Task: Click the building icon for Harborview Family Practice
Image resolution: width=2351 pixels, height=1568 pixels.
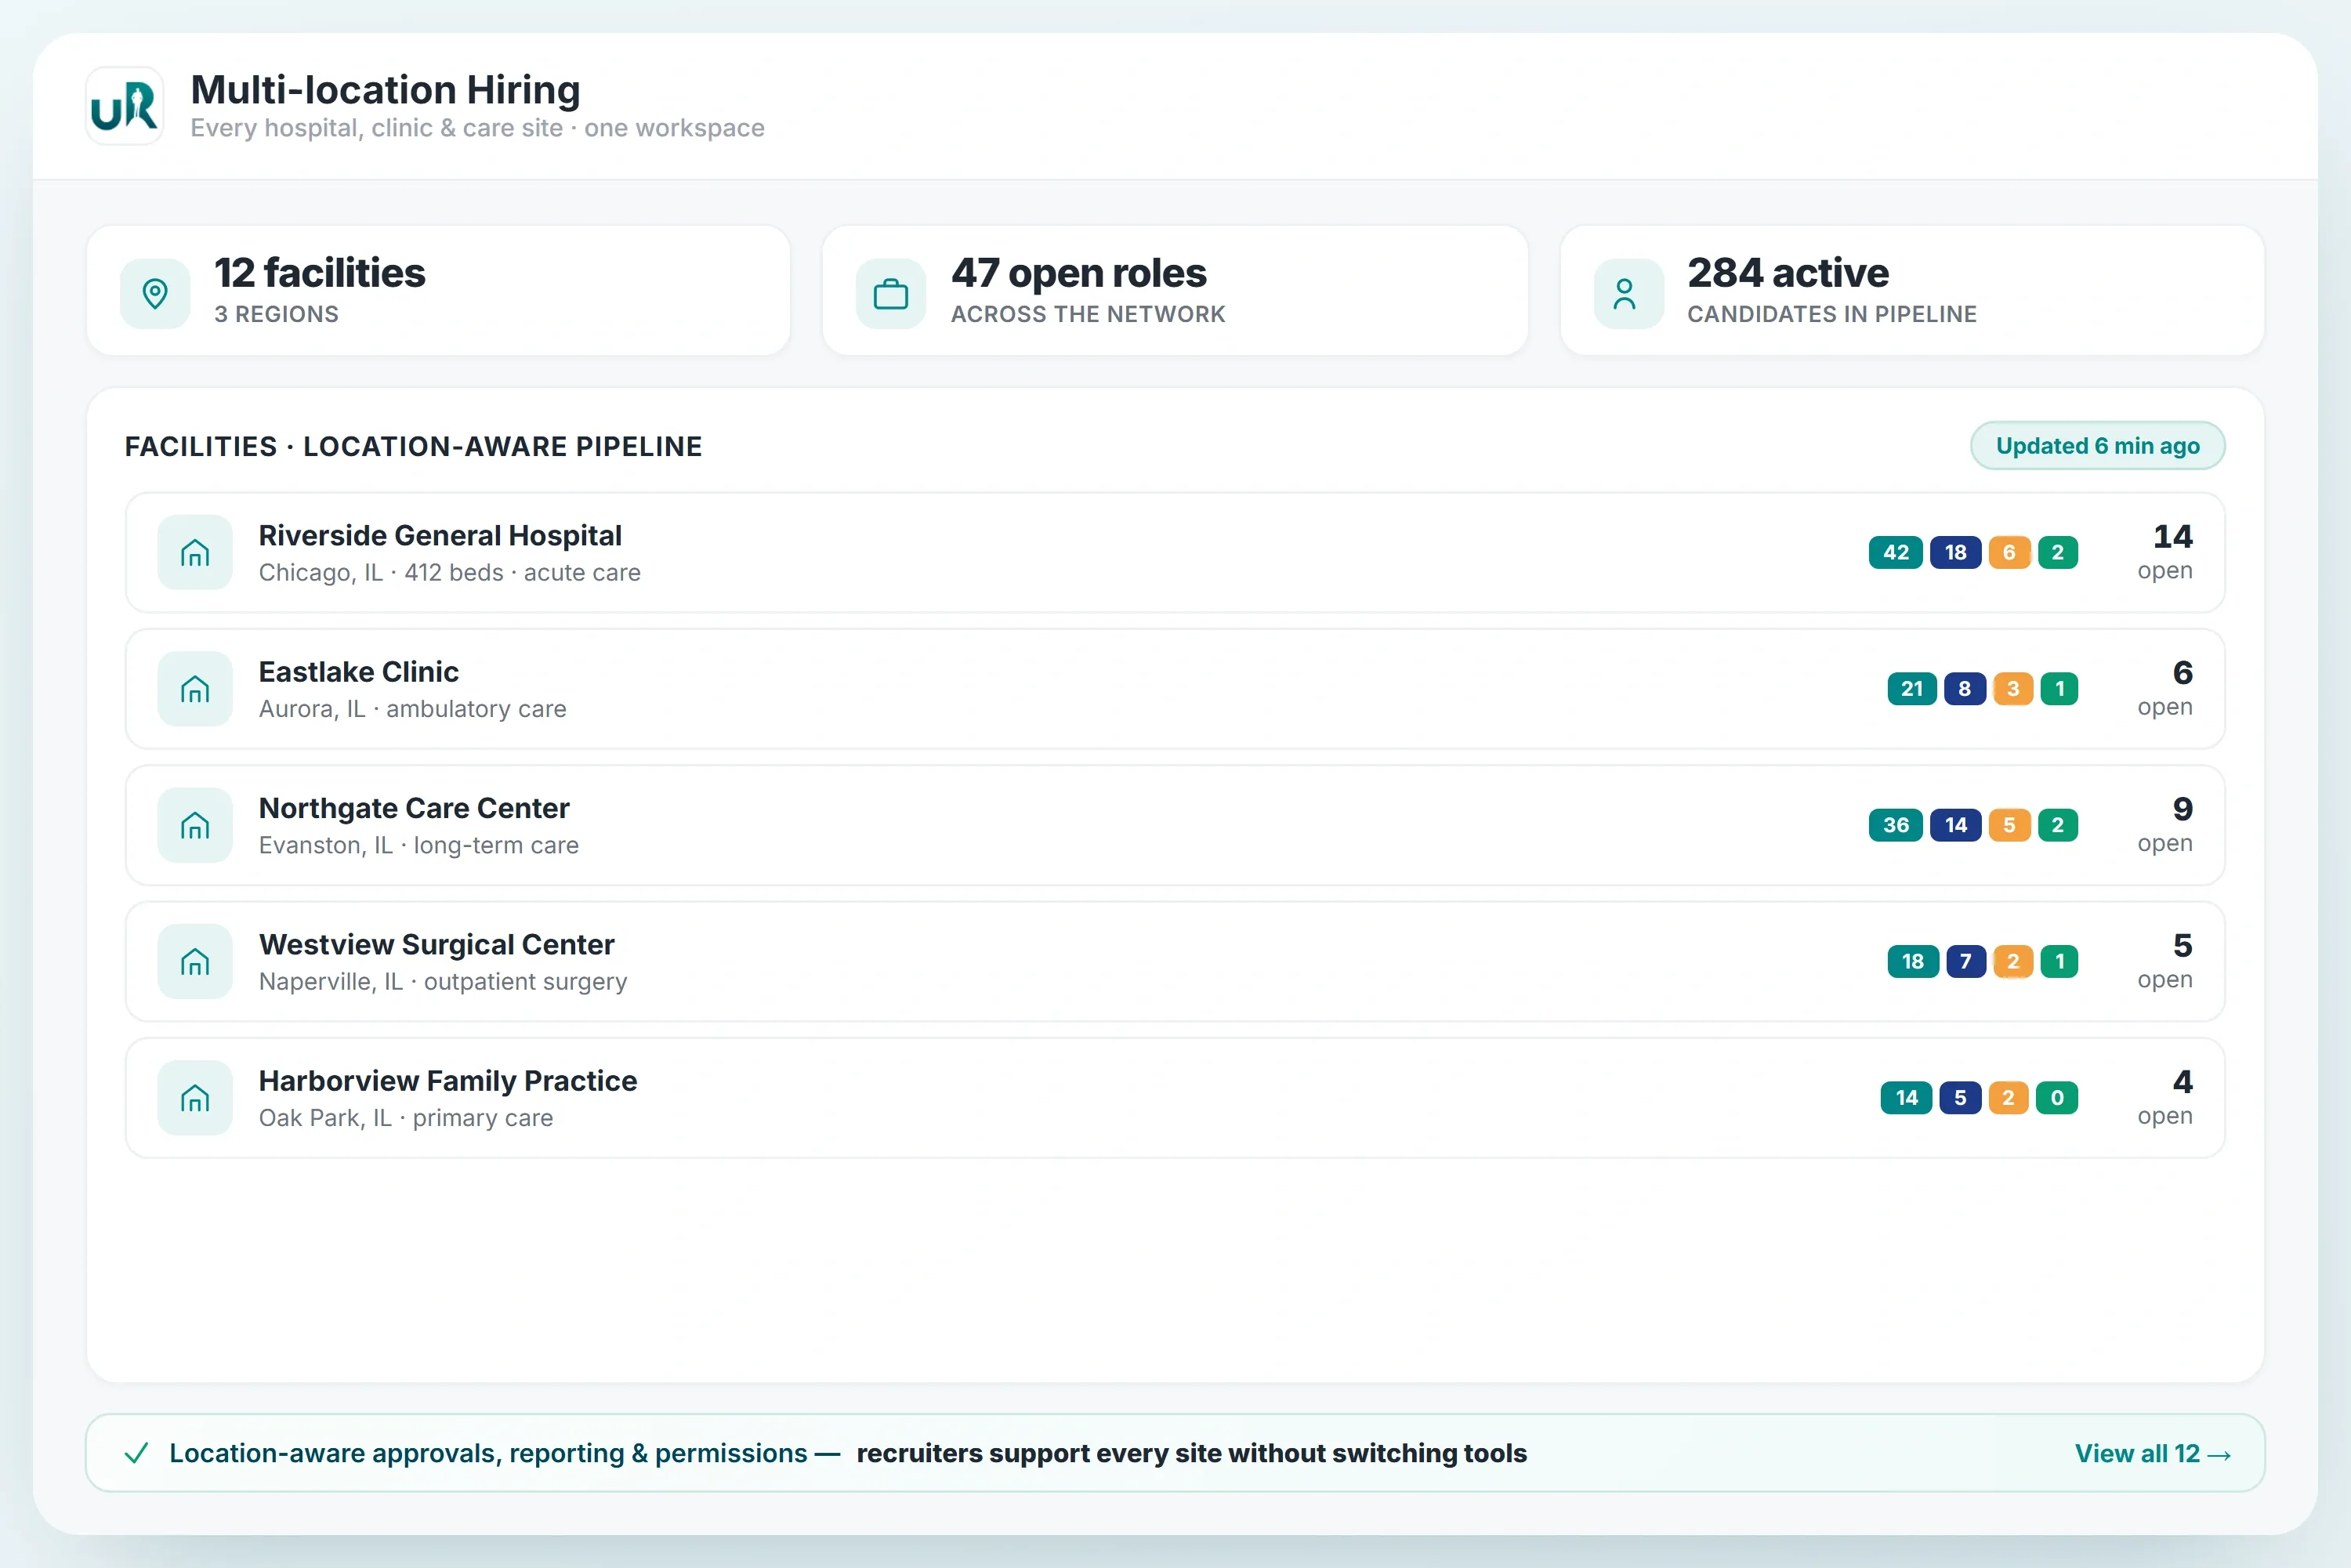Action: coord(195,1097)
